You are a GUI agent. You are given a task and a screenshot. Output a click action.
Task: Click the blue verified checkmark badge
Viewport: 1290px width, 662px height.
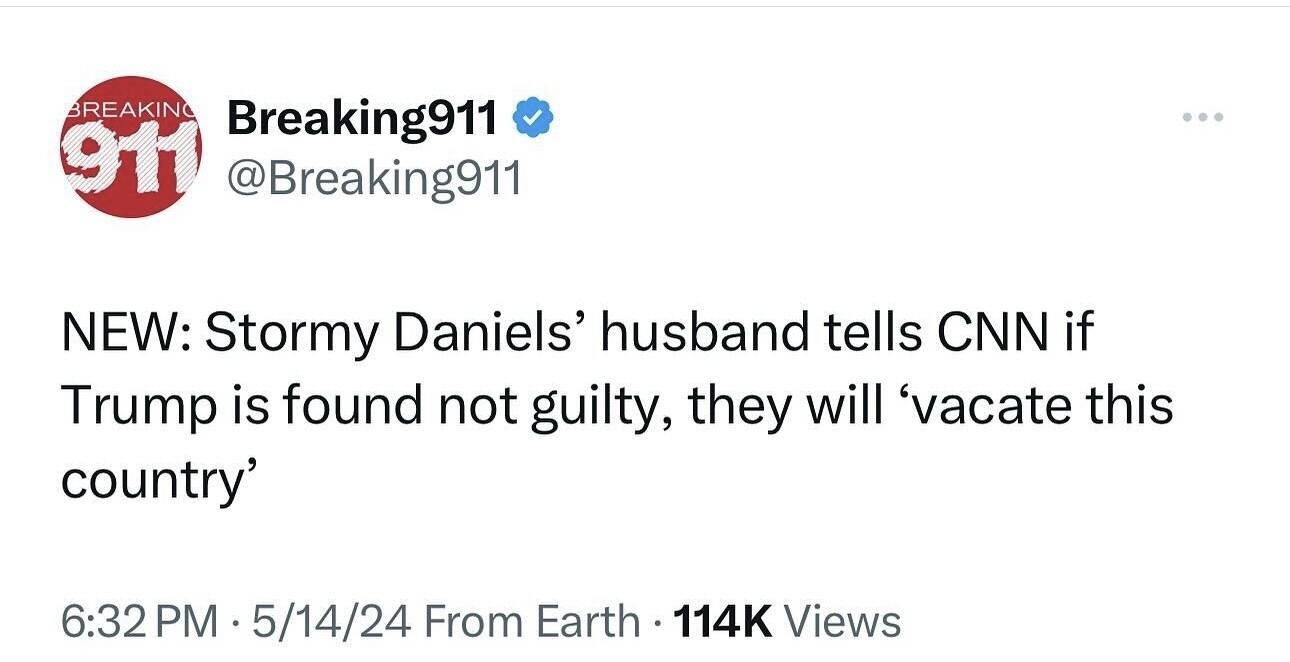(532, 119)
